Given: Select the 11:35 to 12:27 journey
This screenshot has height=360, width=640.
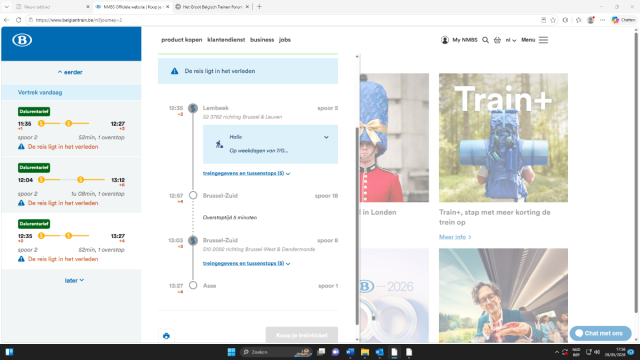Looking at the screenshot, I should (x=71, y=129).
